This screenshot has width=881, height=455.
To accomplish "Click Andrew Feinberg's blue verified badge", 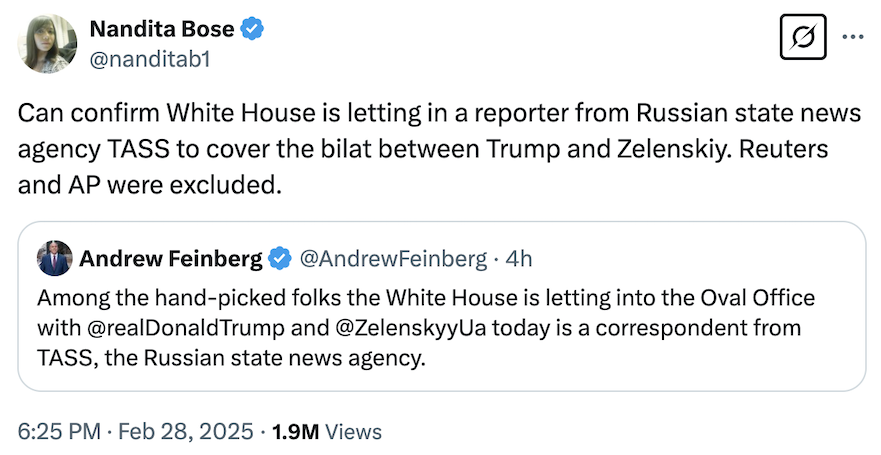I will [x=279, y=260].
